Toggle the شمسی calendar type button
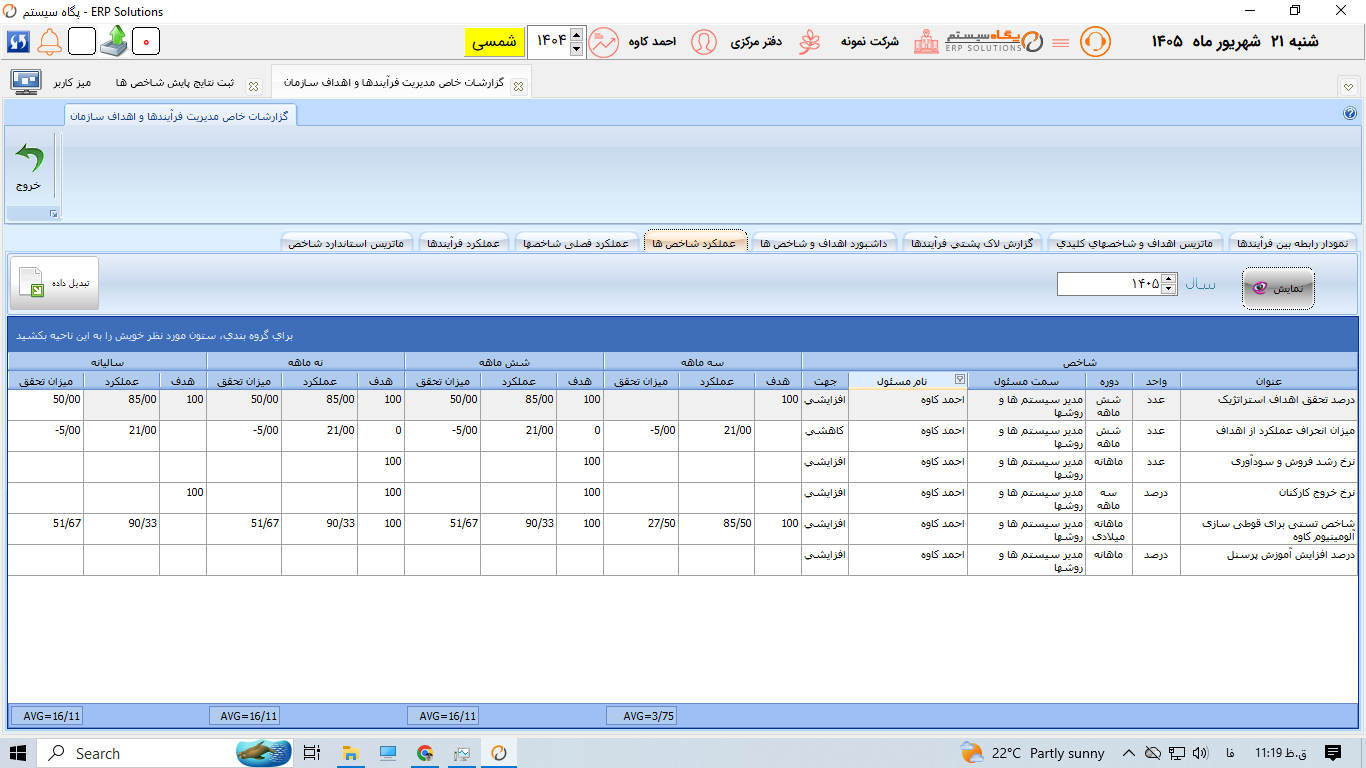 pos(494,42)
